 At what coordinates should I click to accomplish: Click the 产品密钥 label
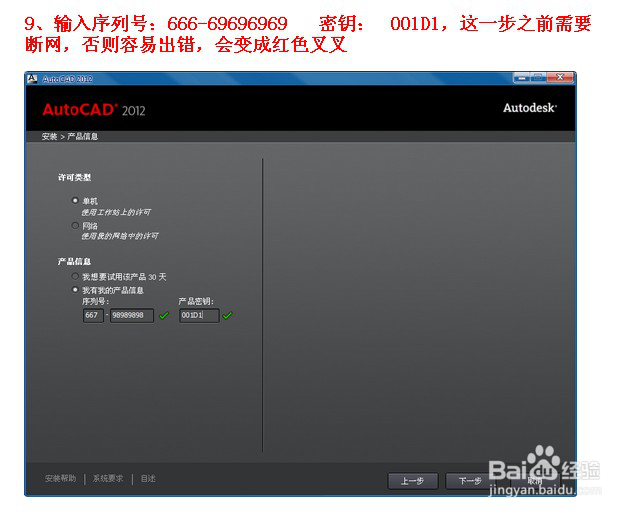(196, 301)
